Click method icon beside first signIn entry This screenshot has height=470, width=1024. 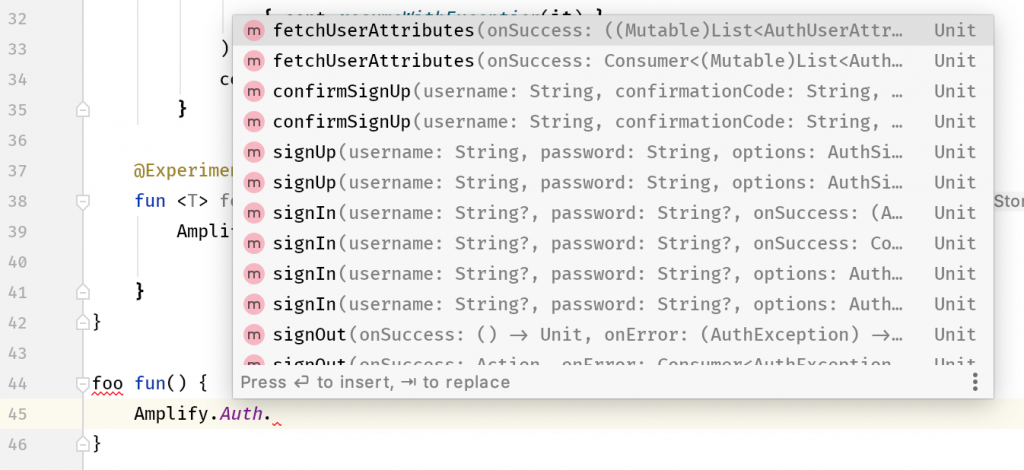(253, 213)
